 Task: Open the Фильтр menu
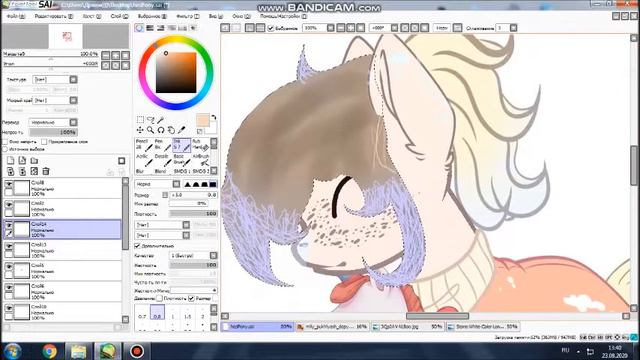pyautogui.click(x=188, y=16)
